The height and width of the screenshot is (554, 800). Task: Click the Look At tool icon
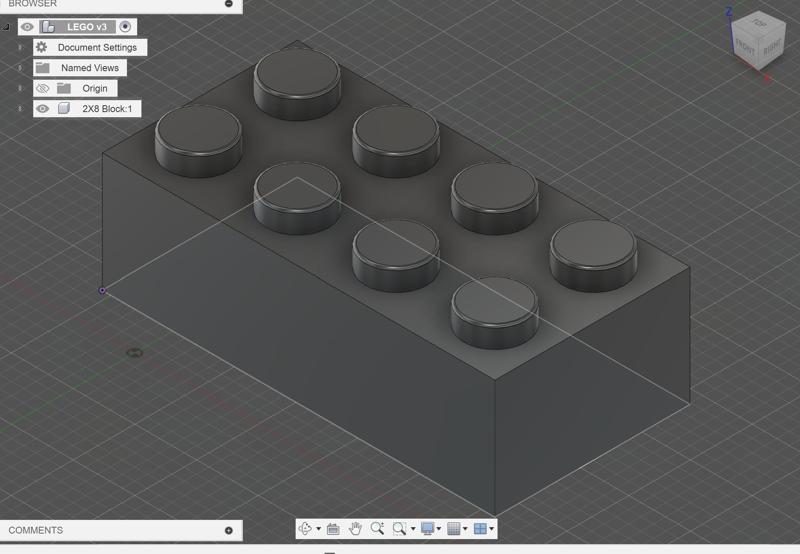coord(333,529)
